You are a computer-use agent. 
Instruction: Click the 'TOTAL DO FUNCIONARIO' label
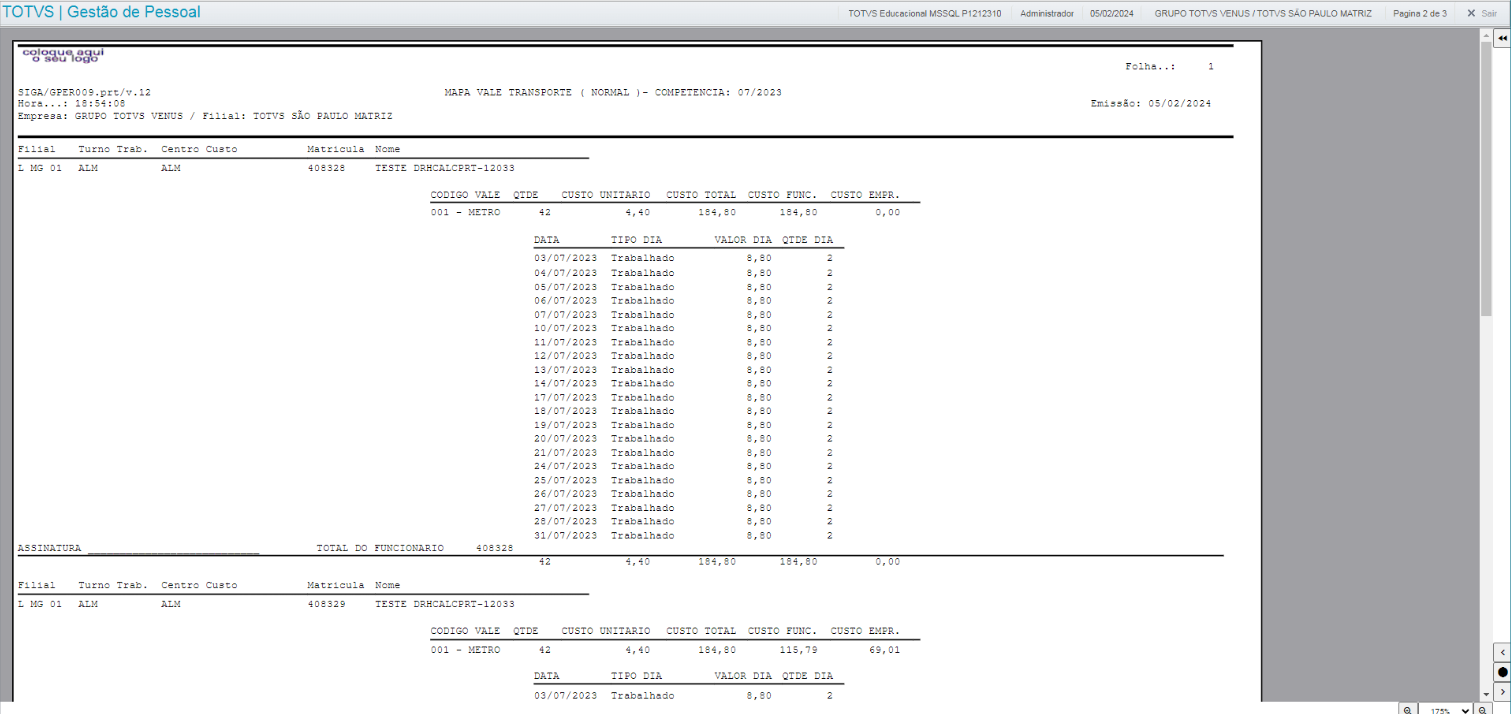click(380, 549)
